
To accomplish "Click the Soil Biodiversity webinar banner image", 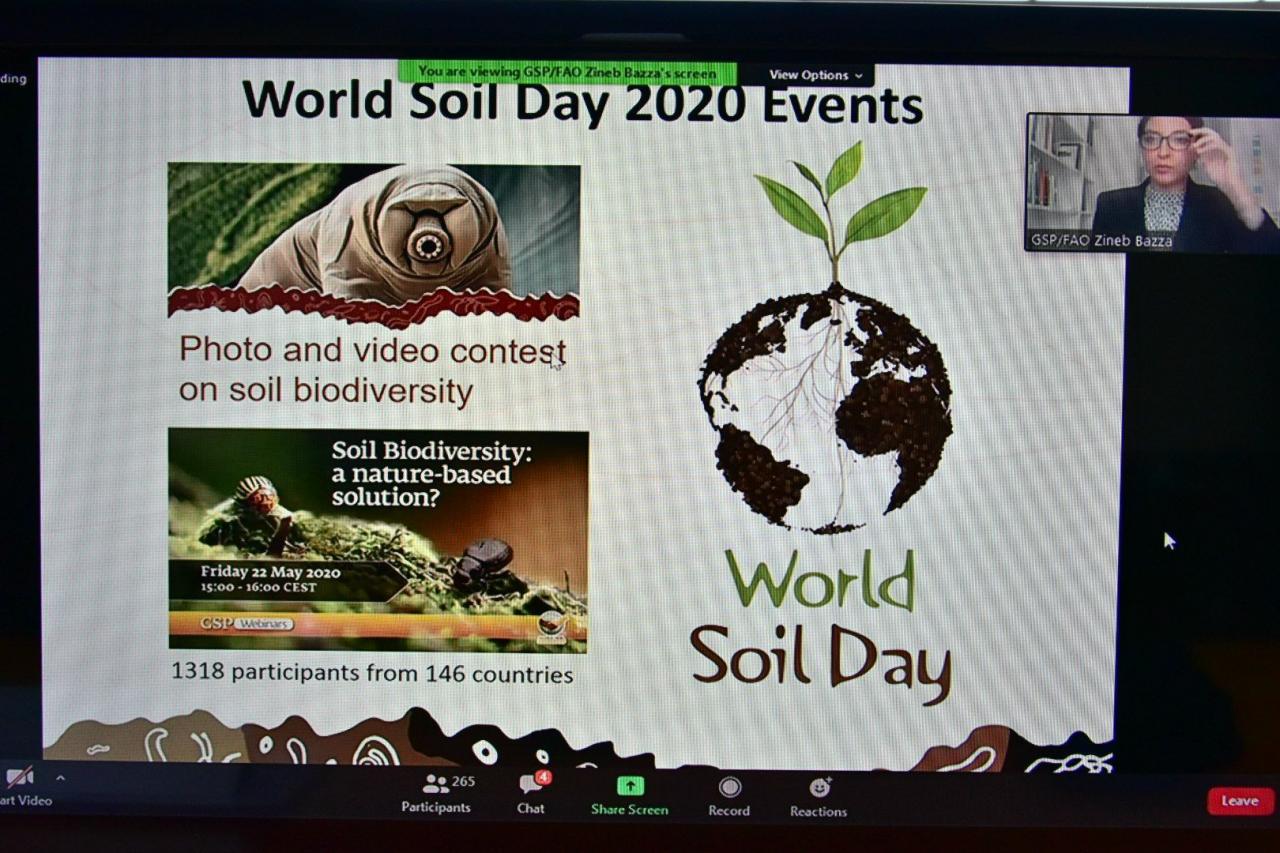I will click(x=378, y=540).
